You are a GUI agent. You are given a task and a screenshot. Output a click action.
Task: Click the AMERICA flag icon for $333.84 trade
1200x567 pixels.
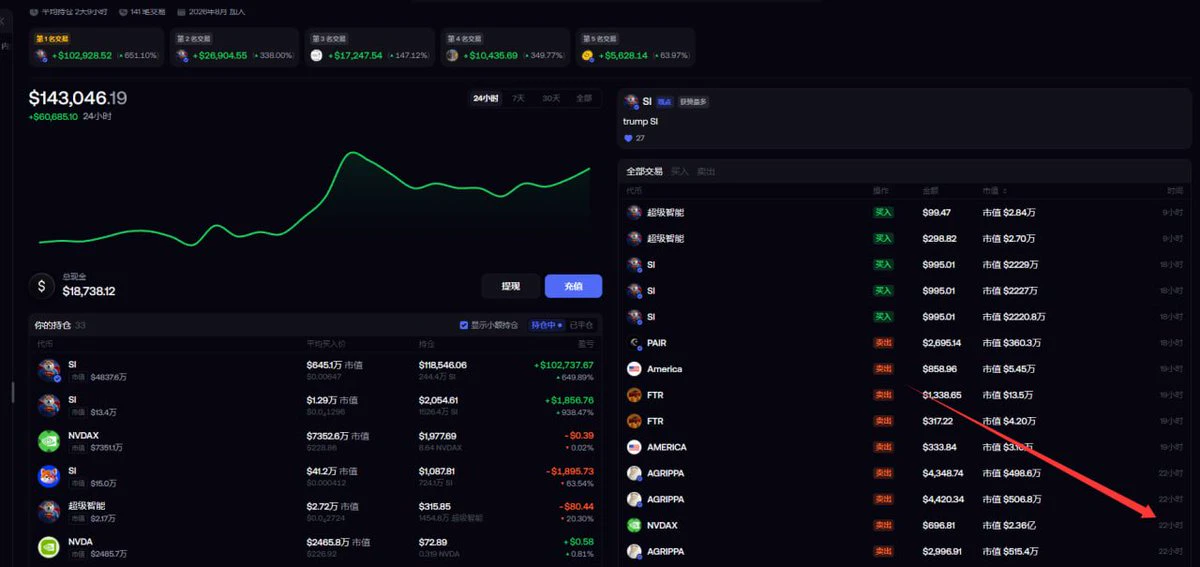(x=633, y=447)
